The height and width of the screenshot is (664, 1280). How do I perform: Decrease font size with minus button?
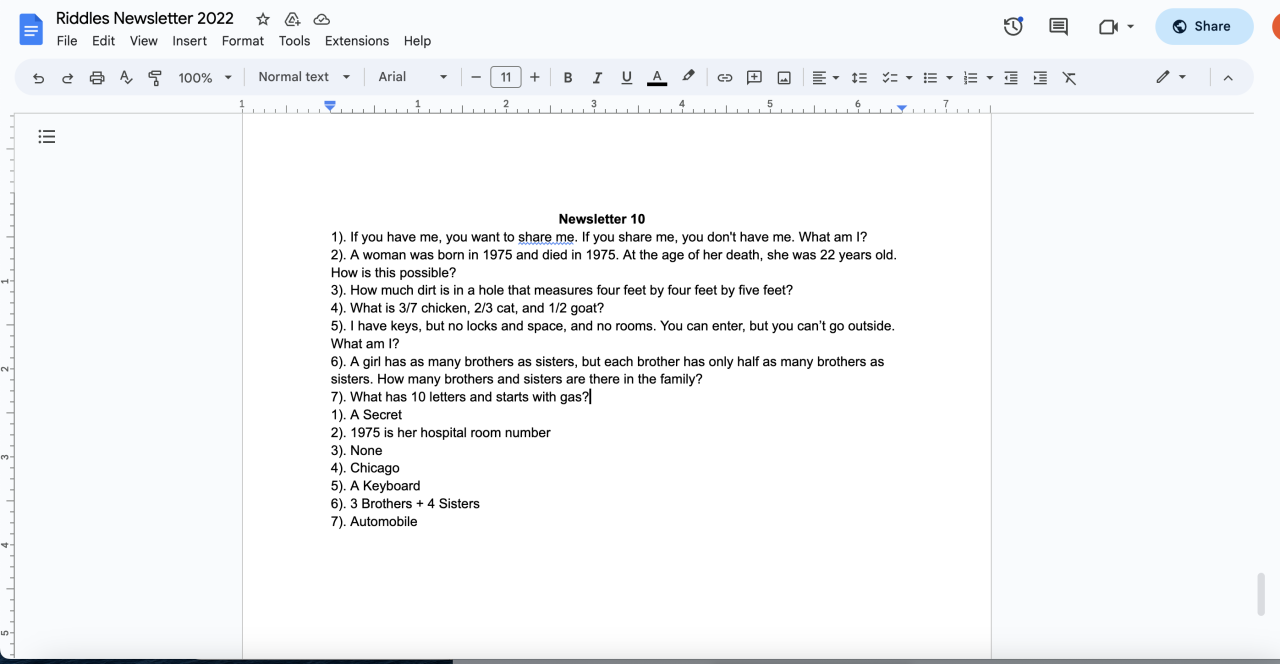[x=476, y=77]
